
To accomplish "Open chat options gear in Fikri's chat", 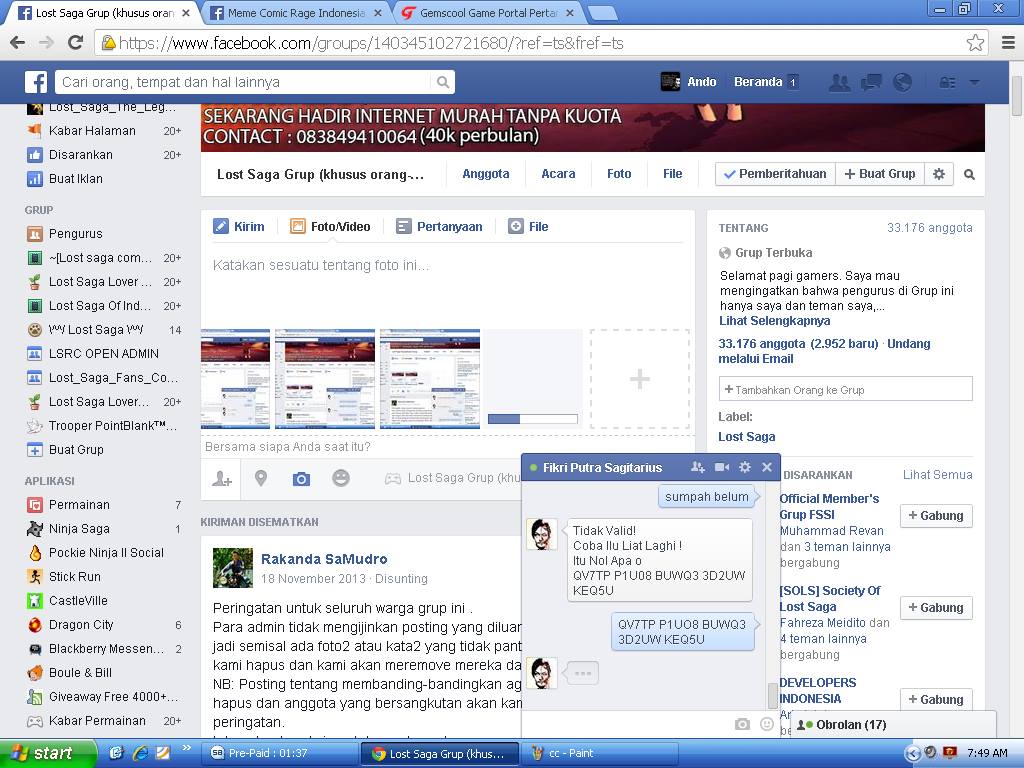I will 745,467.
